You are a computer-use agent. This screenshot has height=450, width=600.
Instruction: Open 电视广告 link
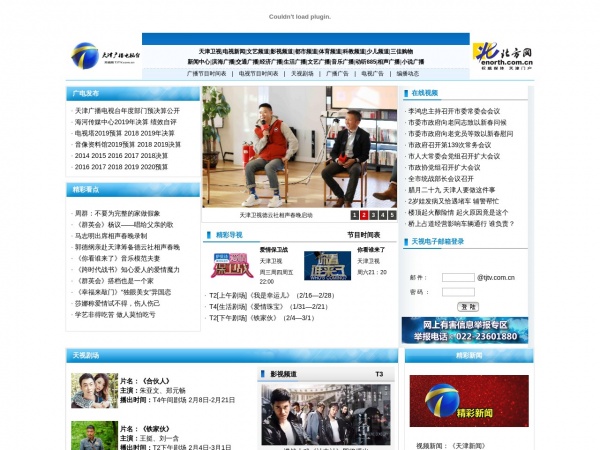(x=372, y=73)
